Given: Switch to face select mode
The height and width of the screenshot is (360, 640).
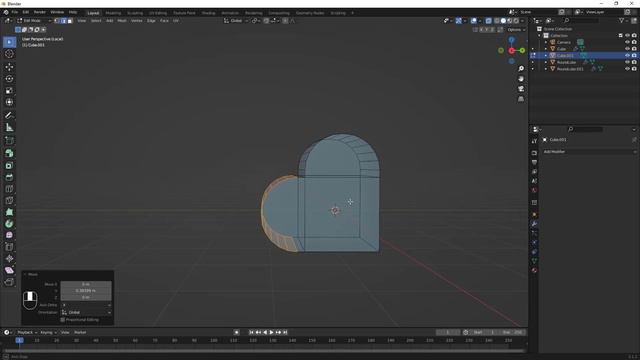Looking at the screenshot, I should coord(70,21).
